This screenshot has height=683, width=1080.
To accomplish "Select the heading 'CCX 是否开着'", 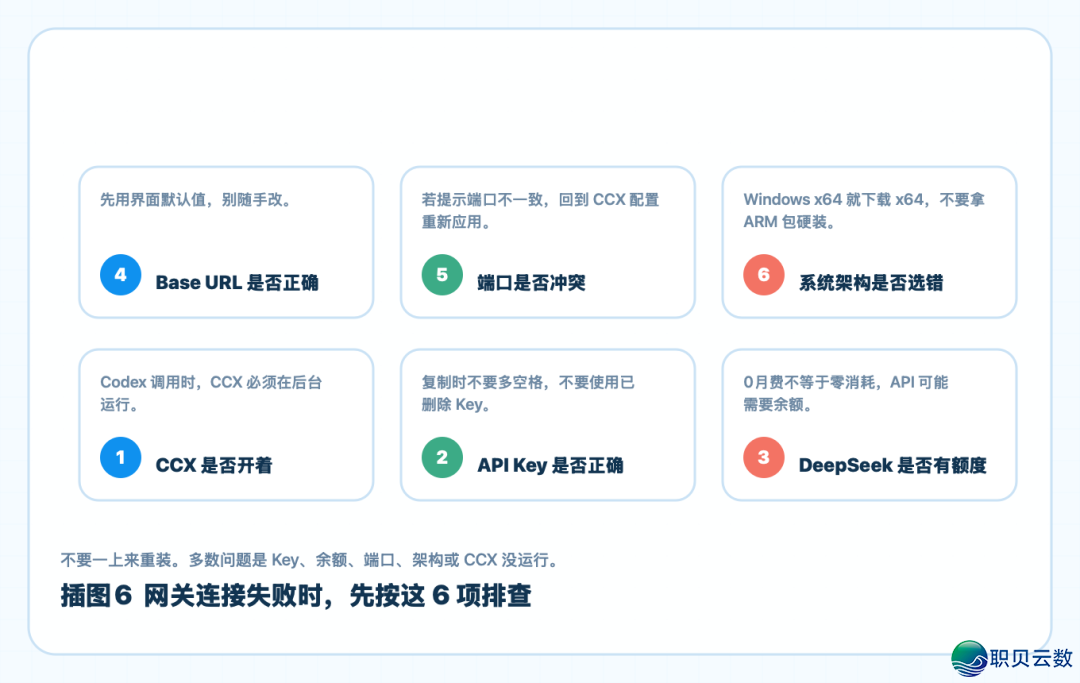I will (x=214, y=465).
